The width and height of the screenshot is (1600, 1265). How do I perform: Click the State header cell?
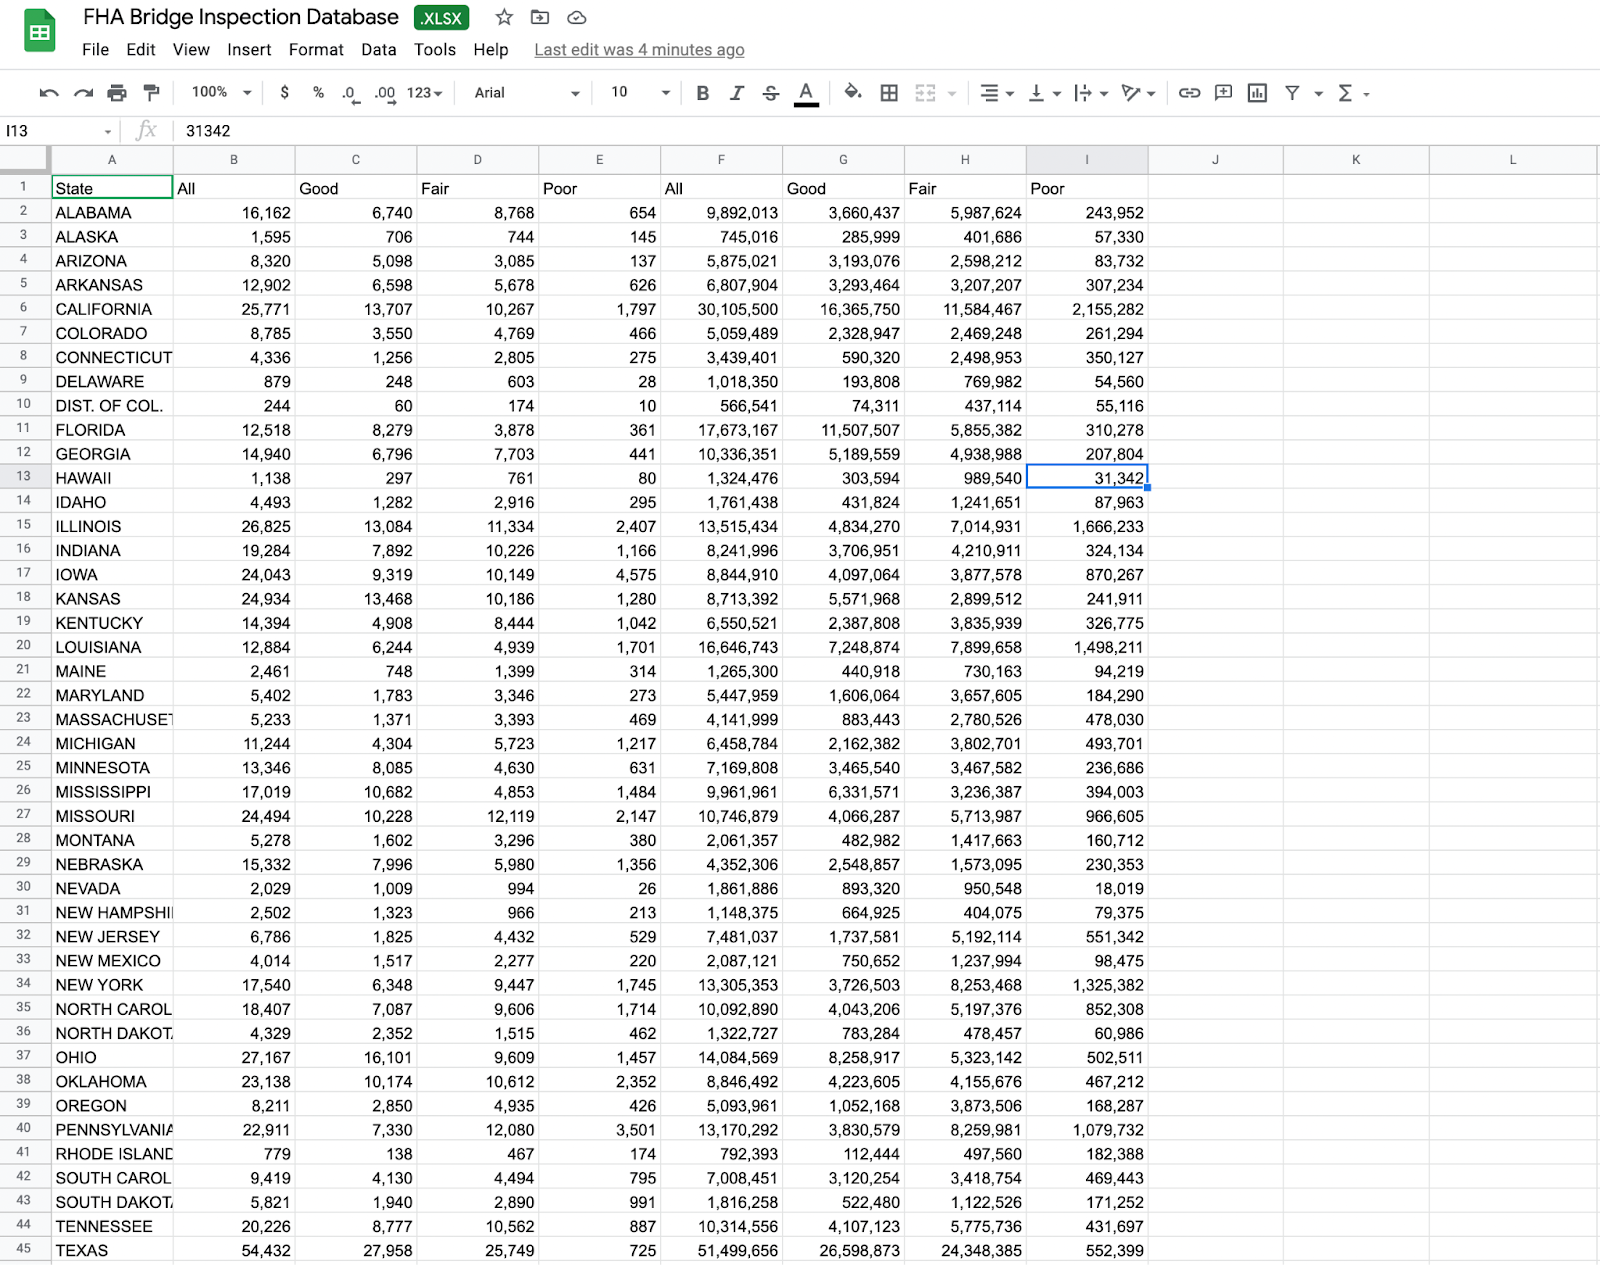[x=112, y=188]
